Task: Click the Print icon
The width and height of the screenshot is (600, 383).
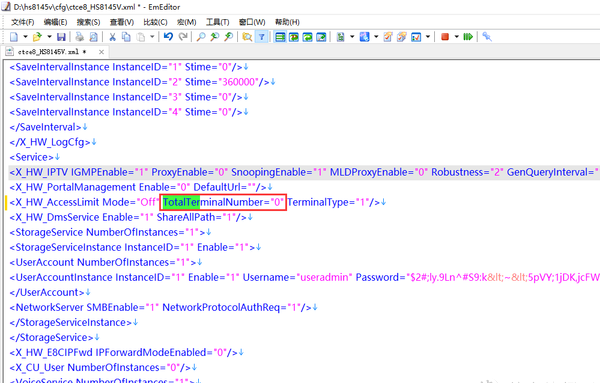Action: tap(80, 37)
